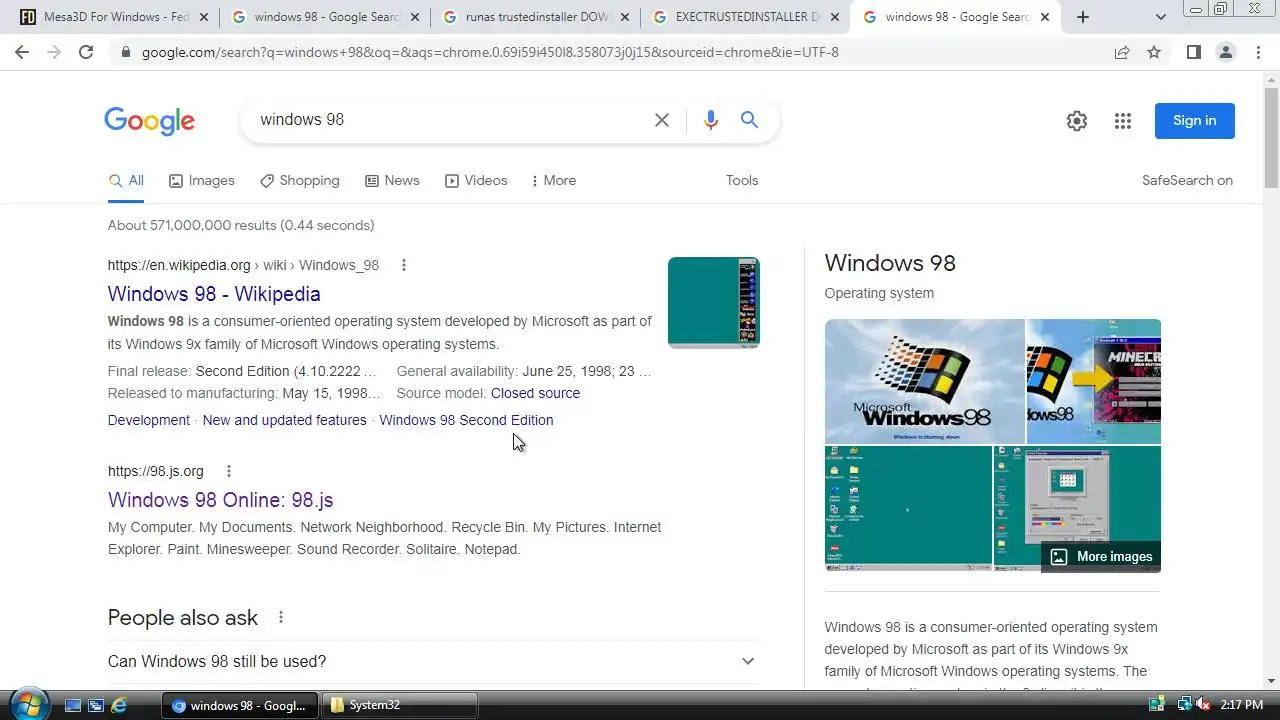
Task: Click the 2:17 PM taskbar clock
Action: (x=1242, y=705)
